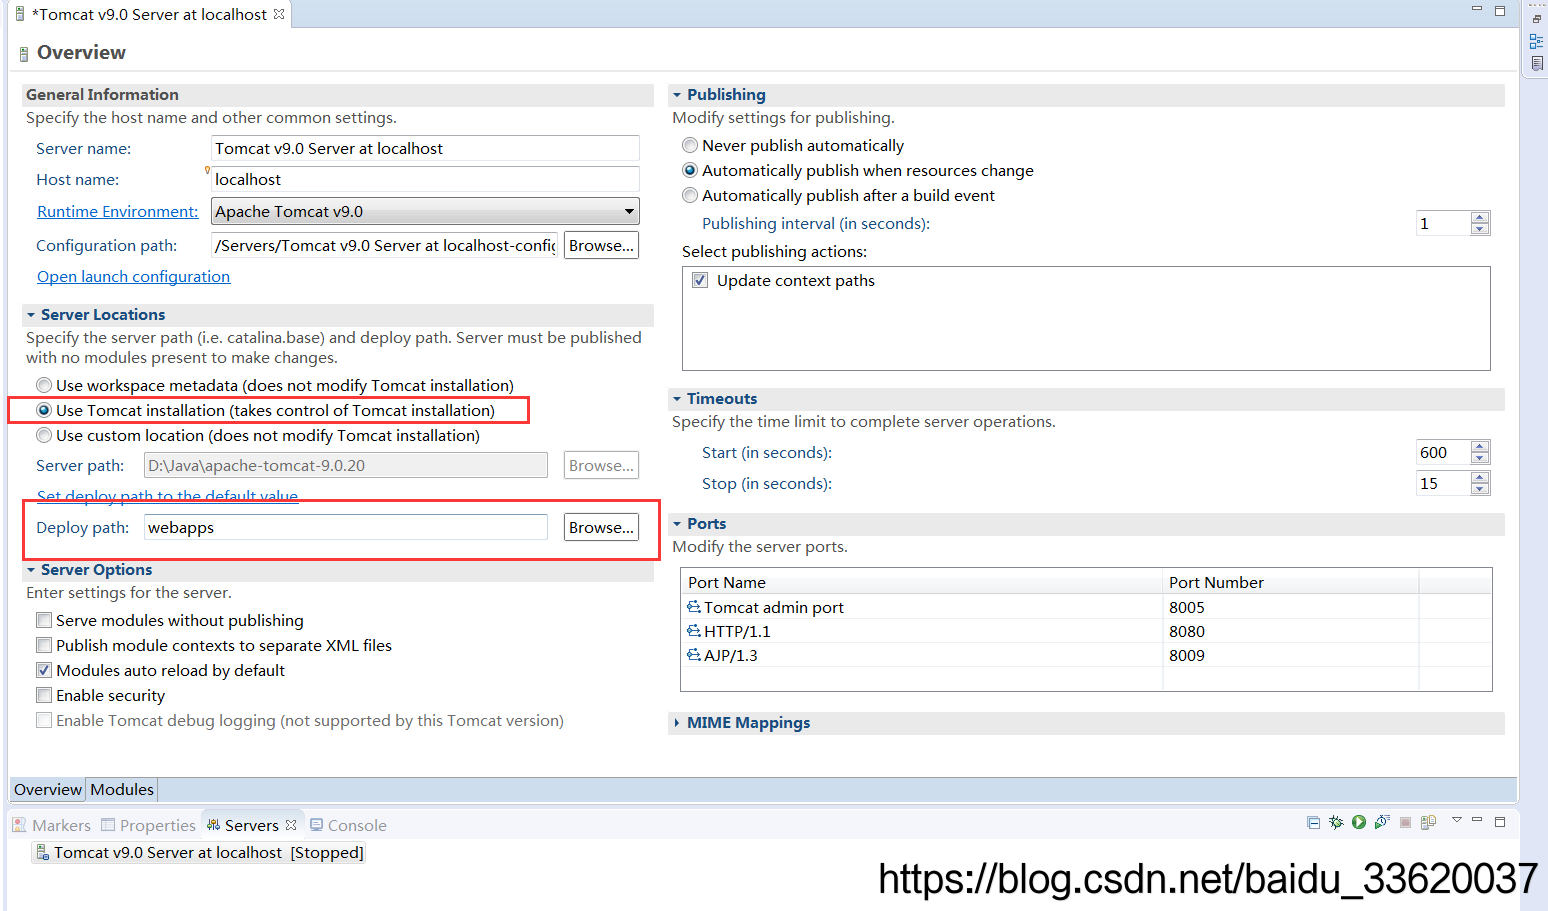The width and height of the screenshot is (1548, 911).
Task: Click the AJP/1.3 port row icon
Action: (694, 655)
